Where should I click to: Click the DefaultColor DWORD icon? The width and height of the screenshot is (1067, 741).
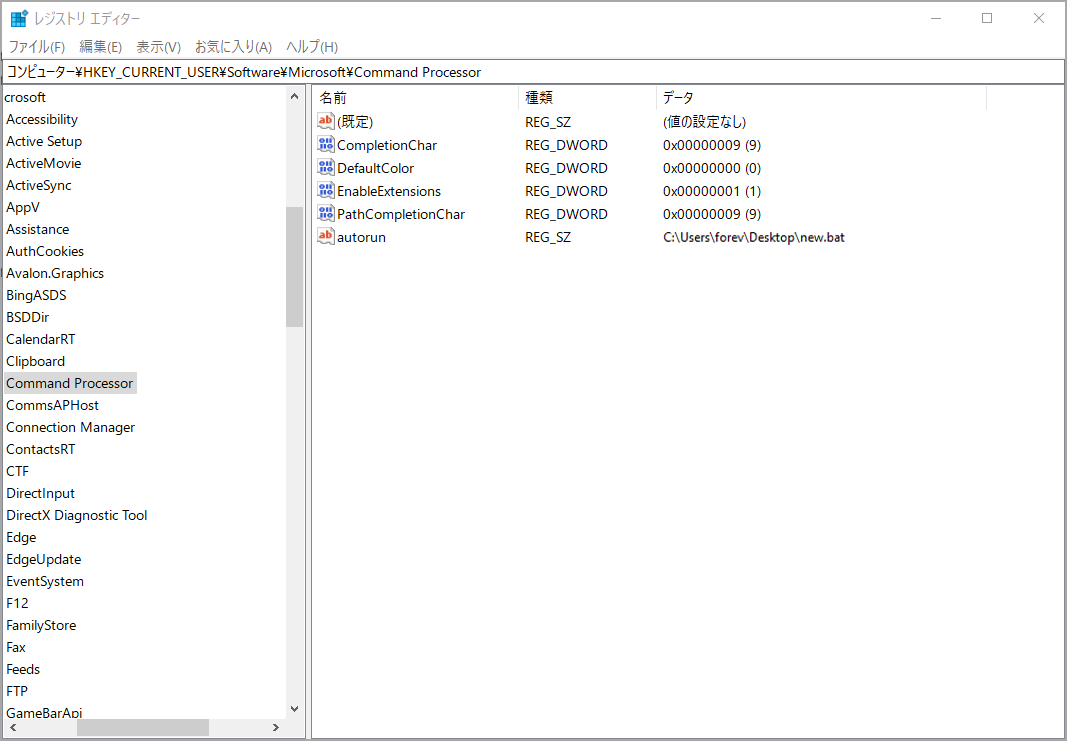325,168
